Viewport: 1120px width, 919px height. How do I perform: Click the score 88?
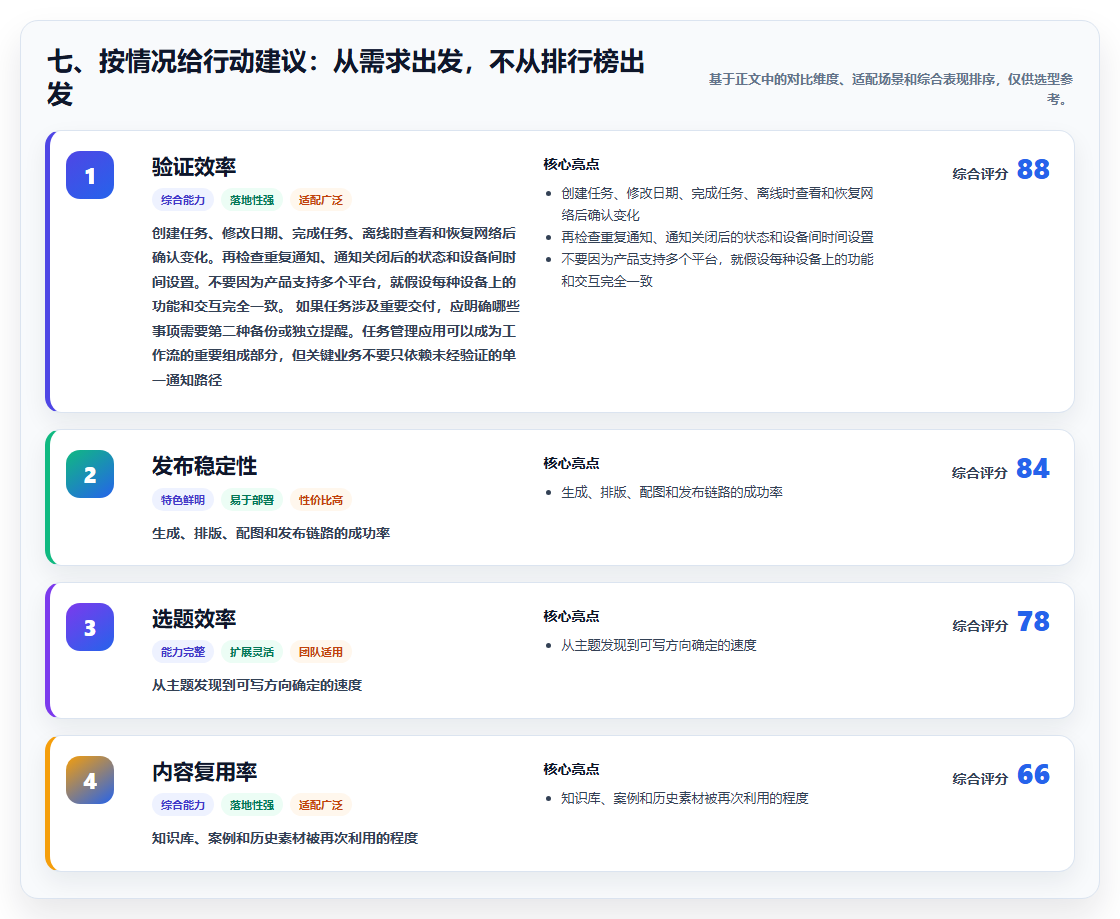tap(1033, 169)
